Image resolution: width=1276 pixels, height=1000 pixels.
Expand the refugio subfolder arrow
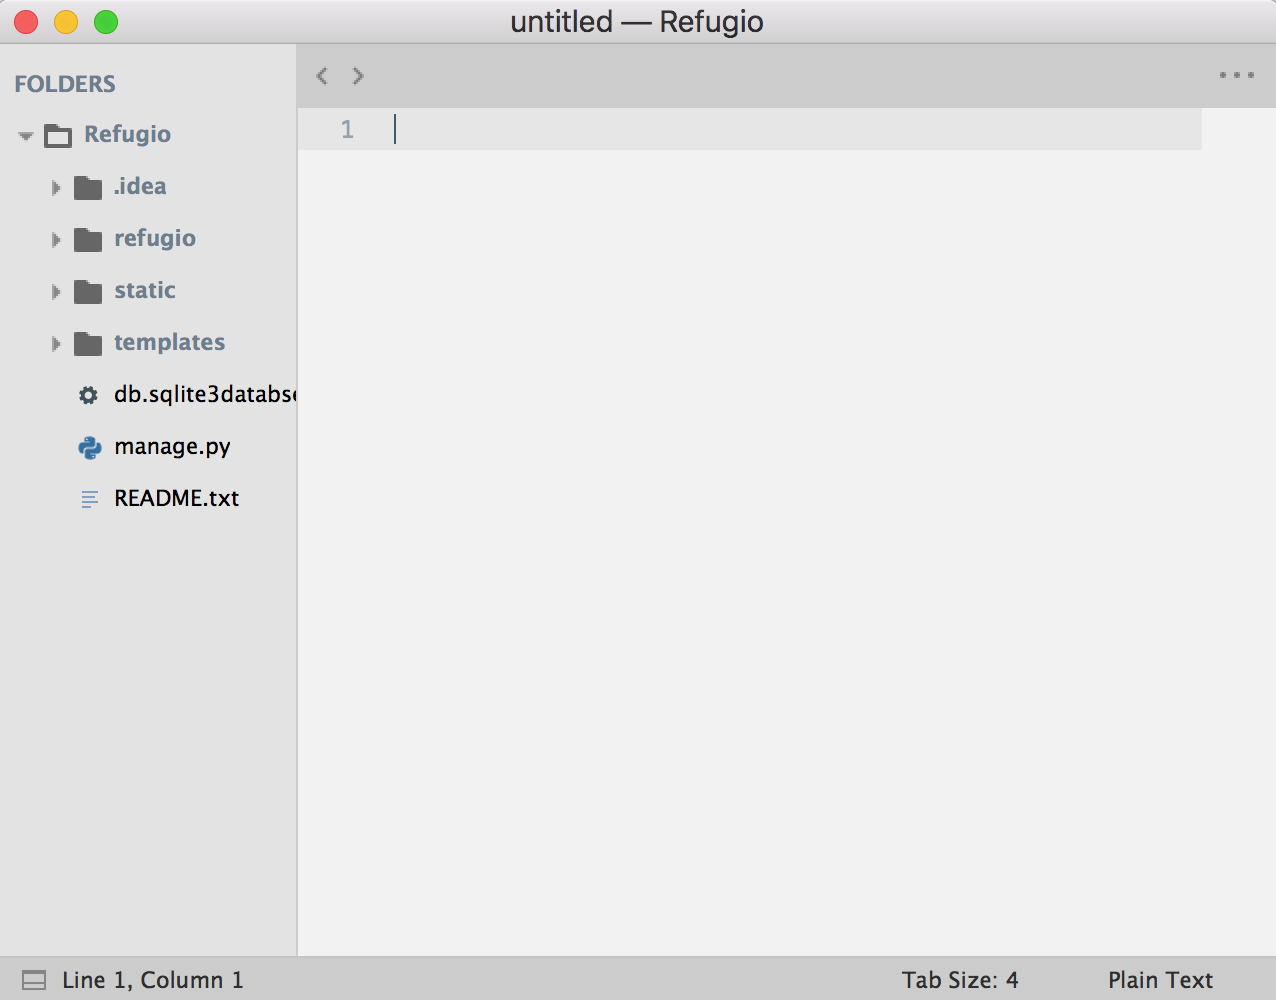(x=56, y=239)
